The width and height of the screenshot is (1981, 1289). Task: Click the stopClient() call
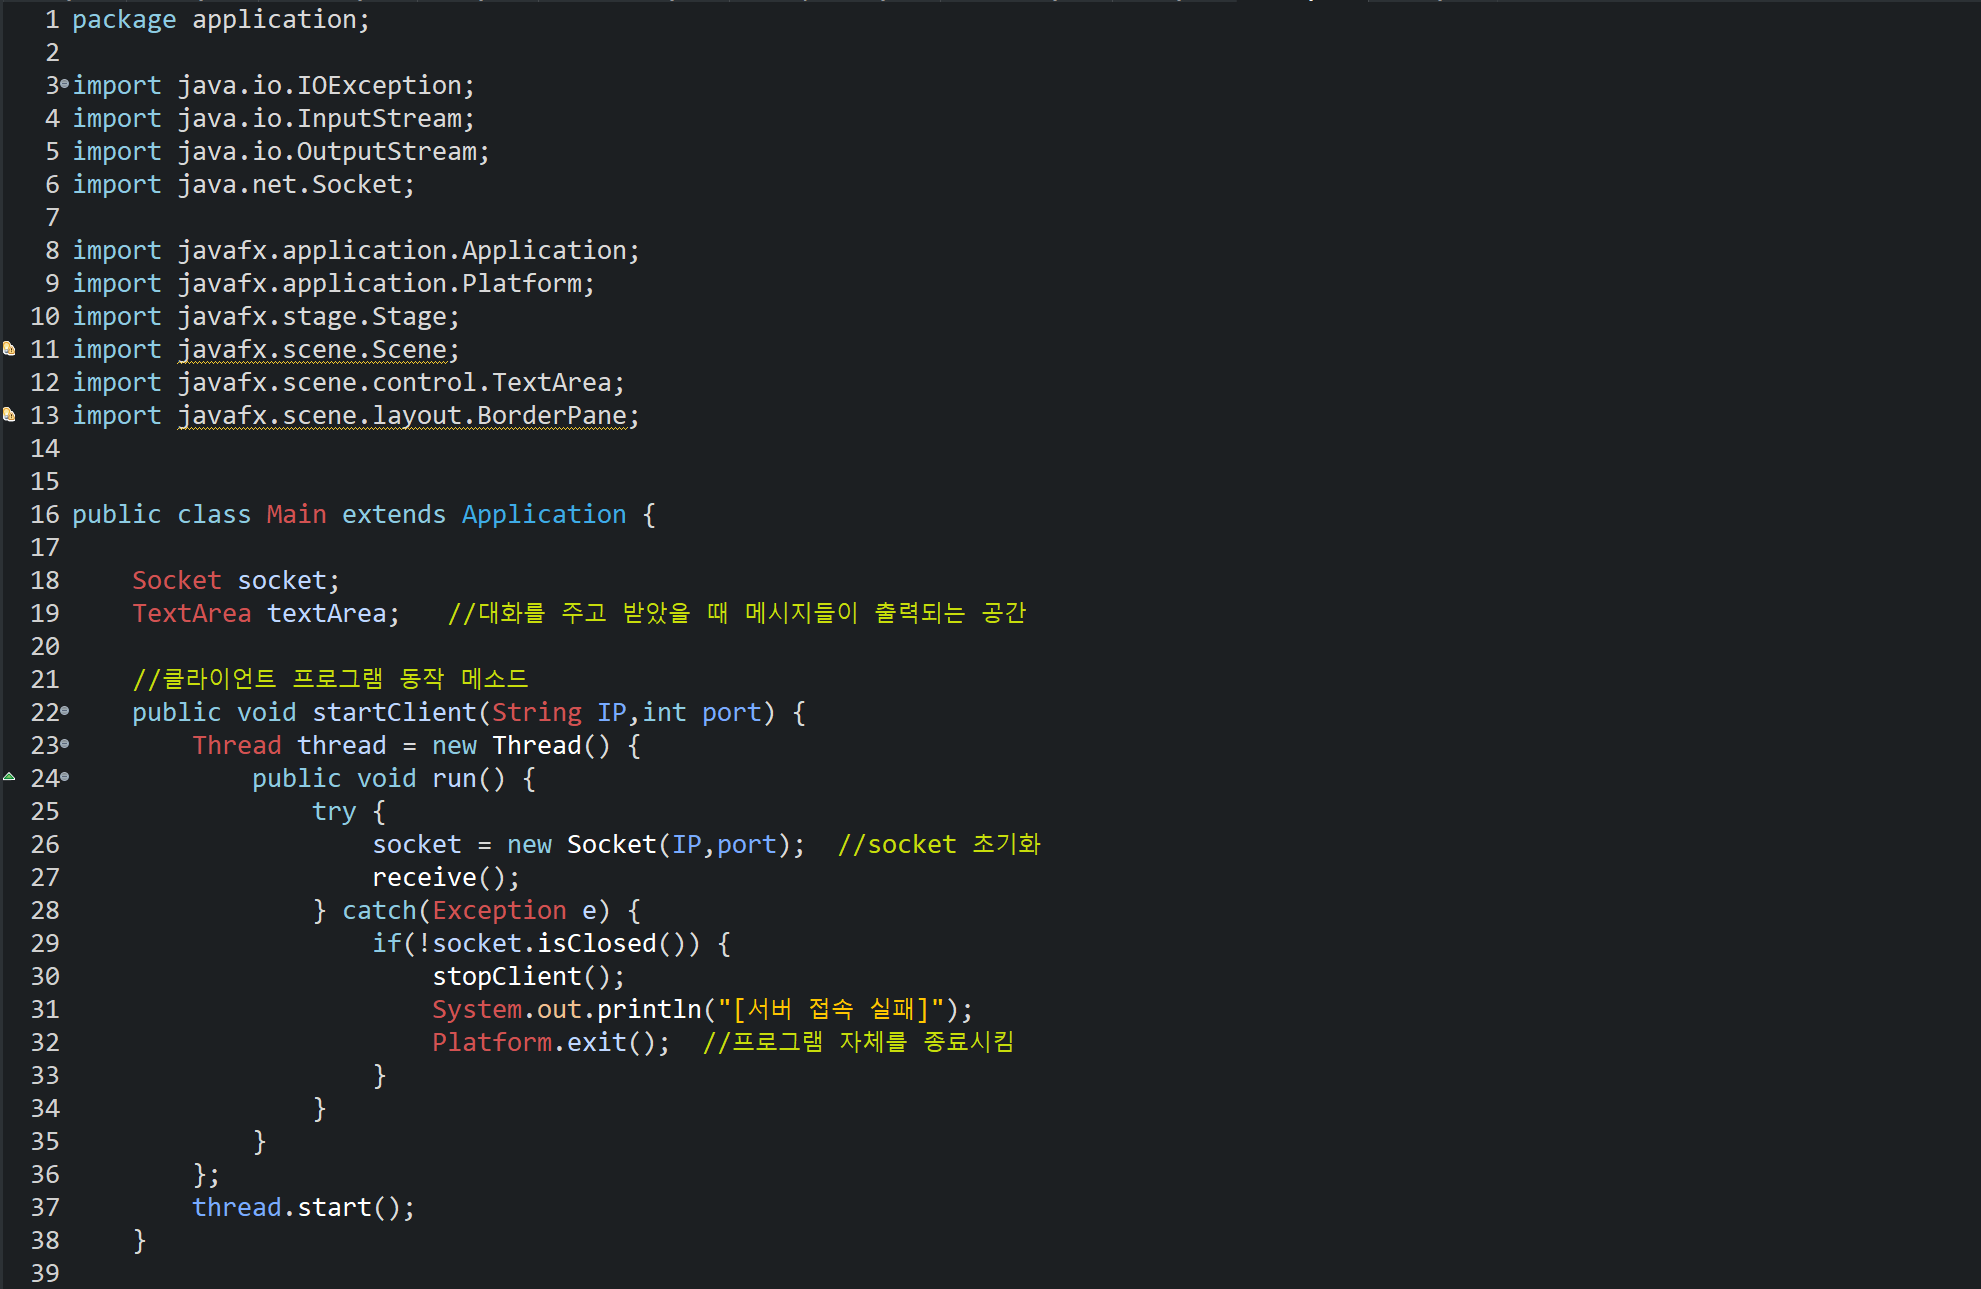tap(507, 977)
